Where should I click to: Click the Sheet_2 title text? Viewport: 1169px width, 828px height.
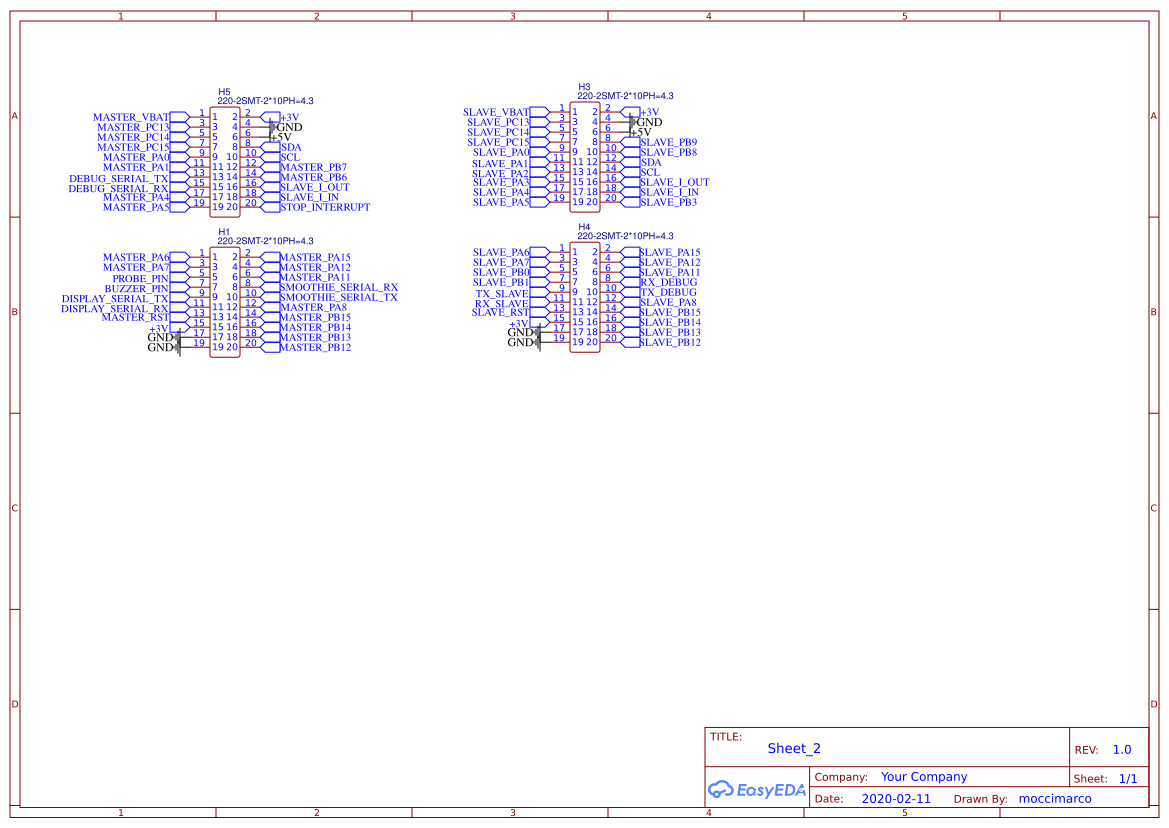pyautogui.click(x=793, y=748)
